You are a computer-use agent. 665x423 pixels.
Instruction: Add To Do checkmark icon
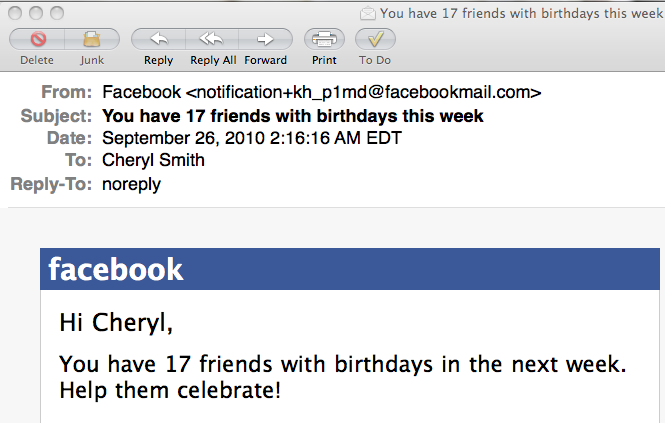pyautogui.click(x=375, y=40)
